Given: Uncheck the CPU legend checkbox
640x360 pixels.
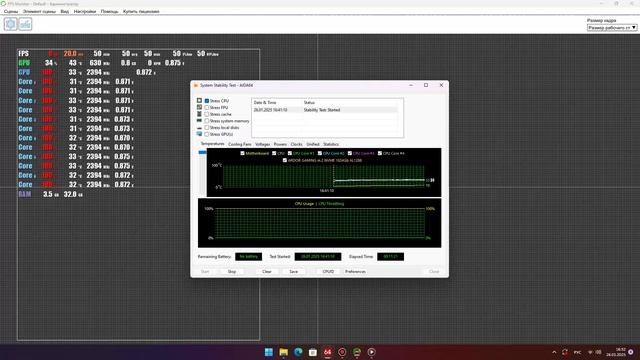Looking at the screenshot, I should [274, 153].
